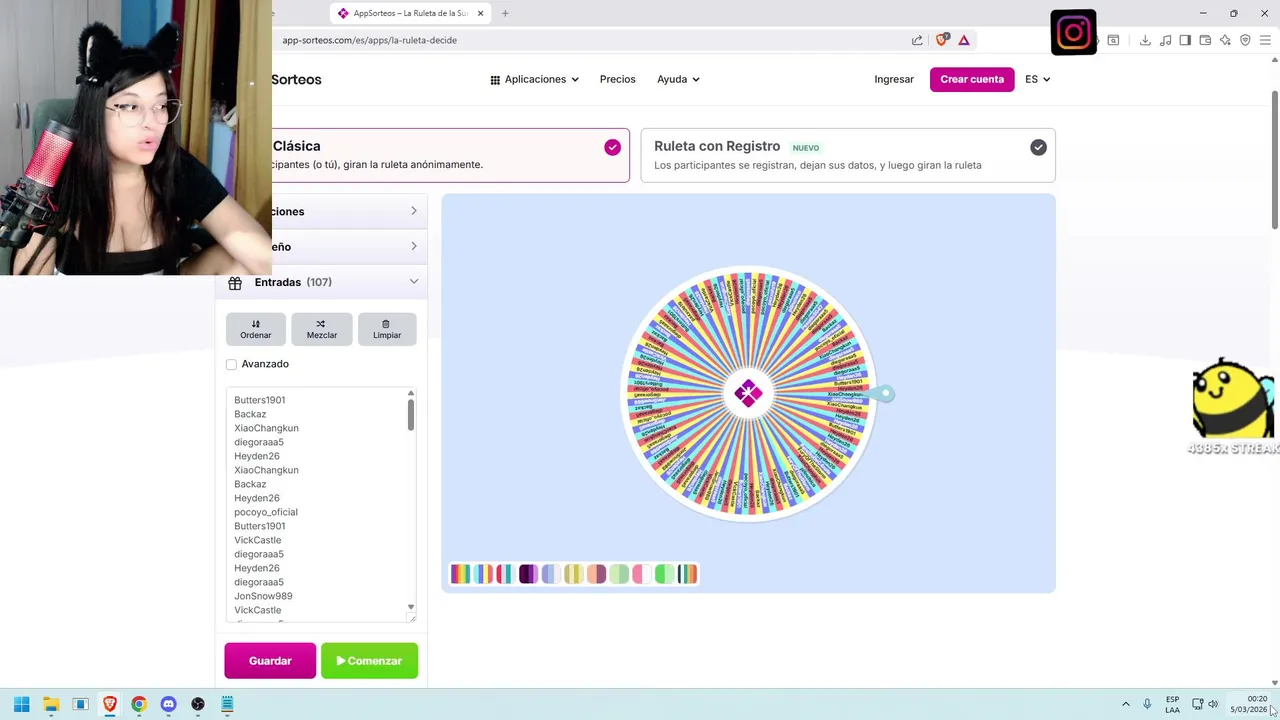
Task: Click the entries list scrollbar down arrow
Action: (410, 607)
